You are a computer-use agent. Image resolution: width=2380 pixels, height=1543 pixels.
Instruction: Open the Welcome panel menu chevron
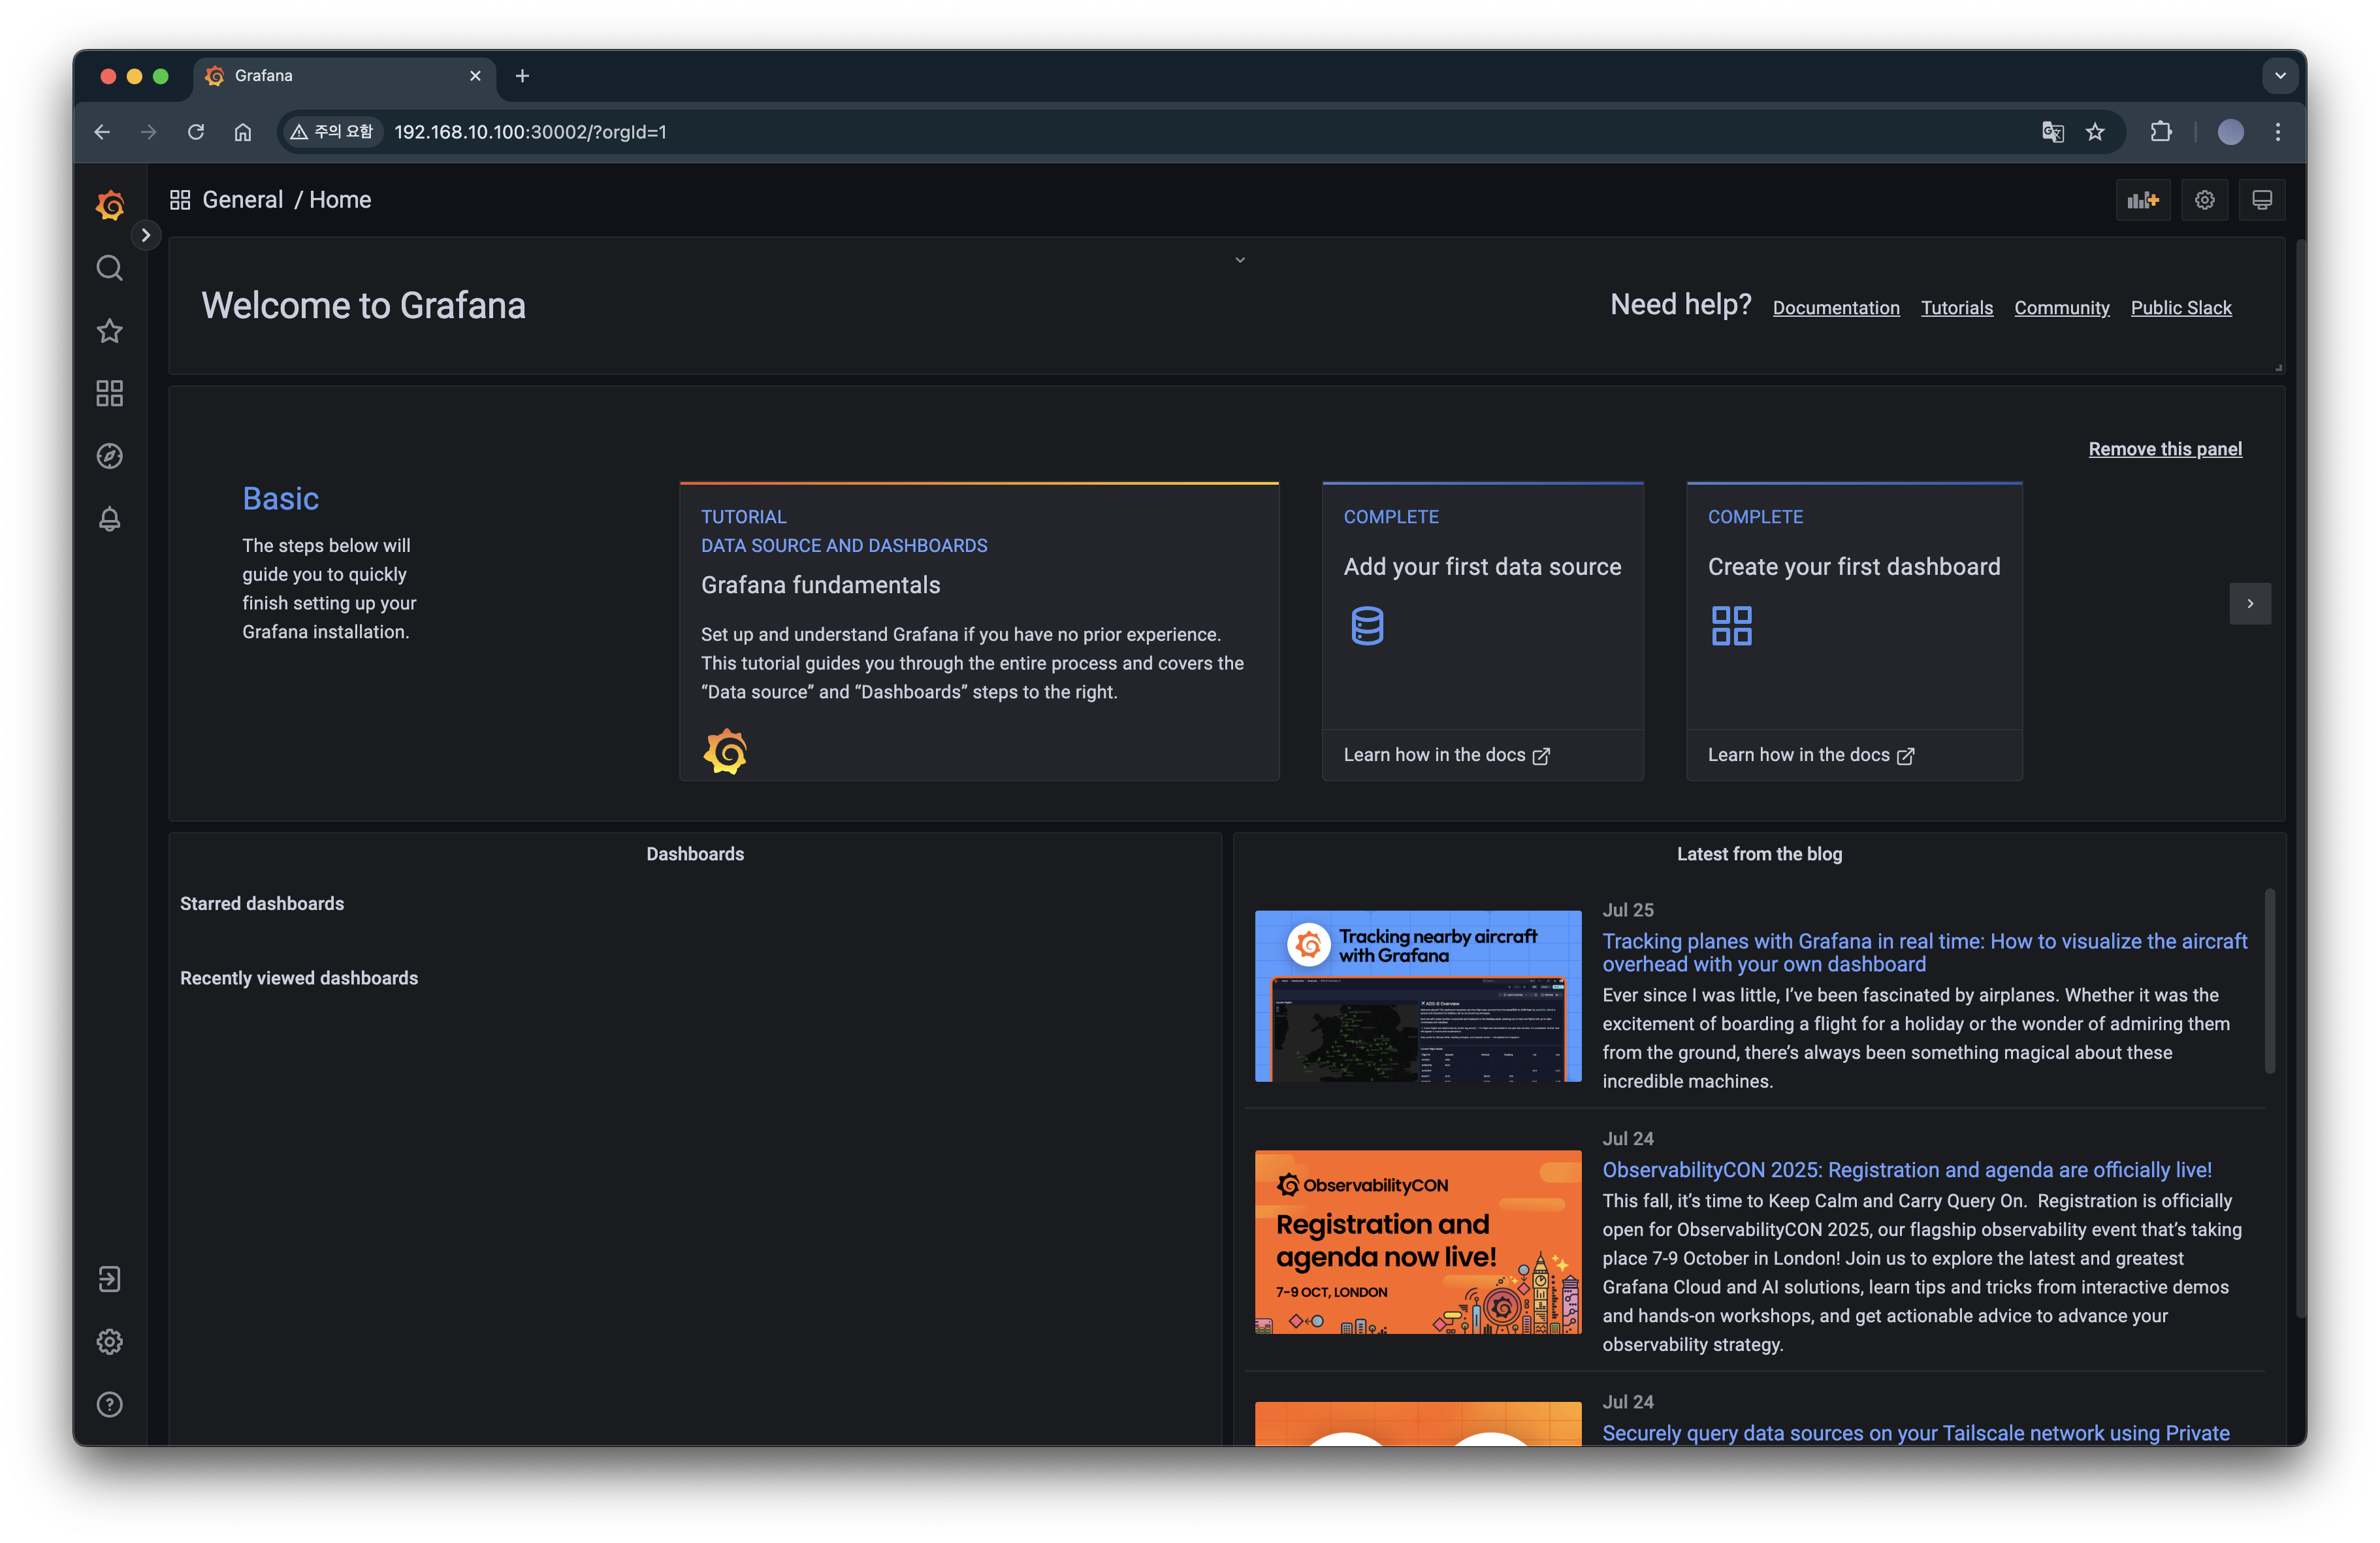(x=1239, y=260)
